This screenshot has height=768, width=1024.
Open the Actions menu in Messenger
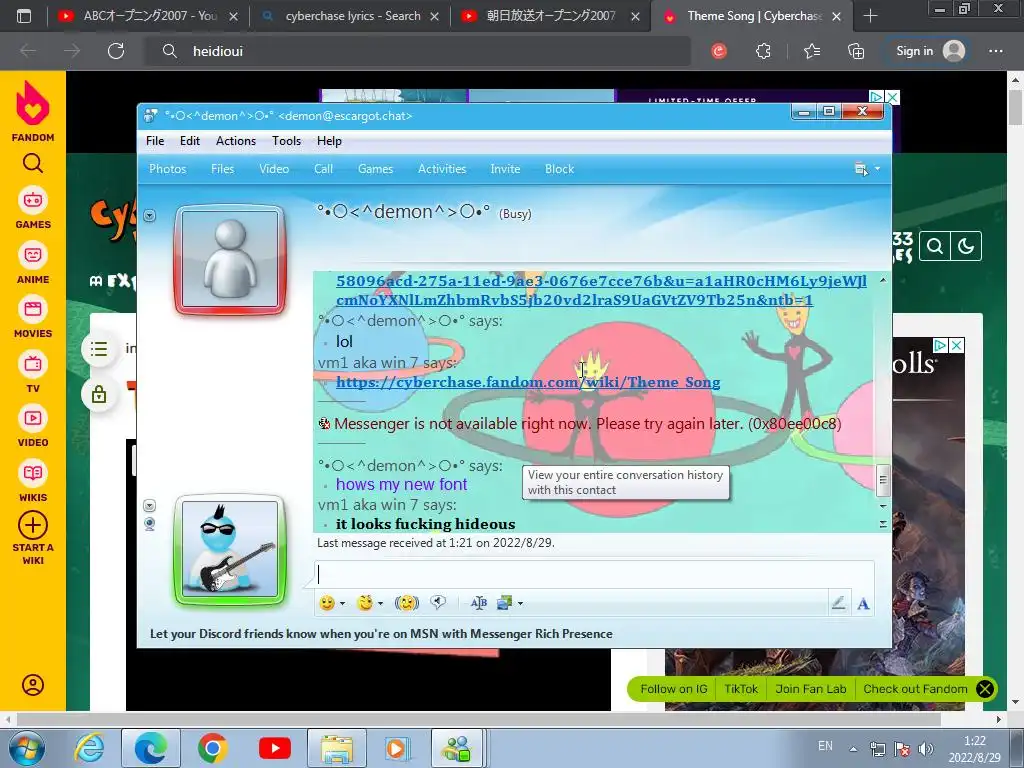tap(236, 141)
